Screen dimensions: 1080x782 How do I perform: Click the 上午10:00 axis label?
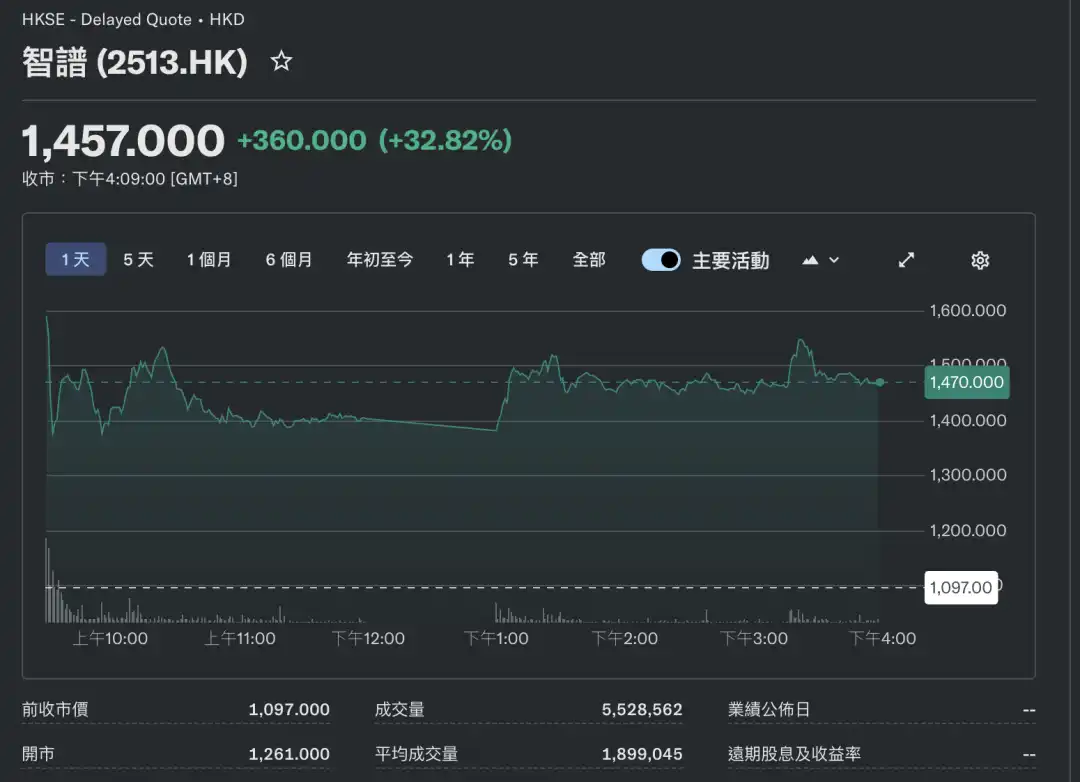[x=110, y=639]
